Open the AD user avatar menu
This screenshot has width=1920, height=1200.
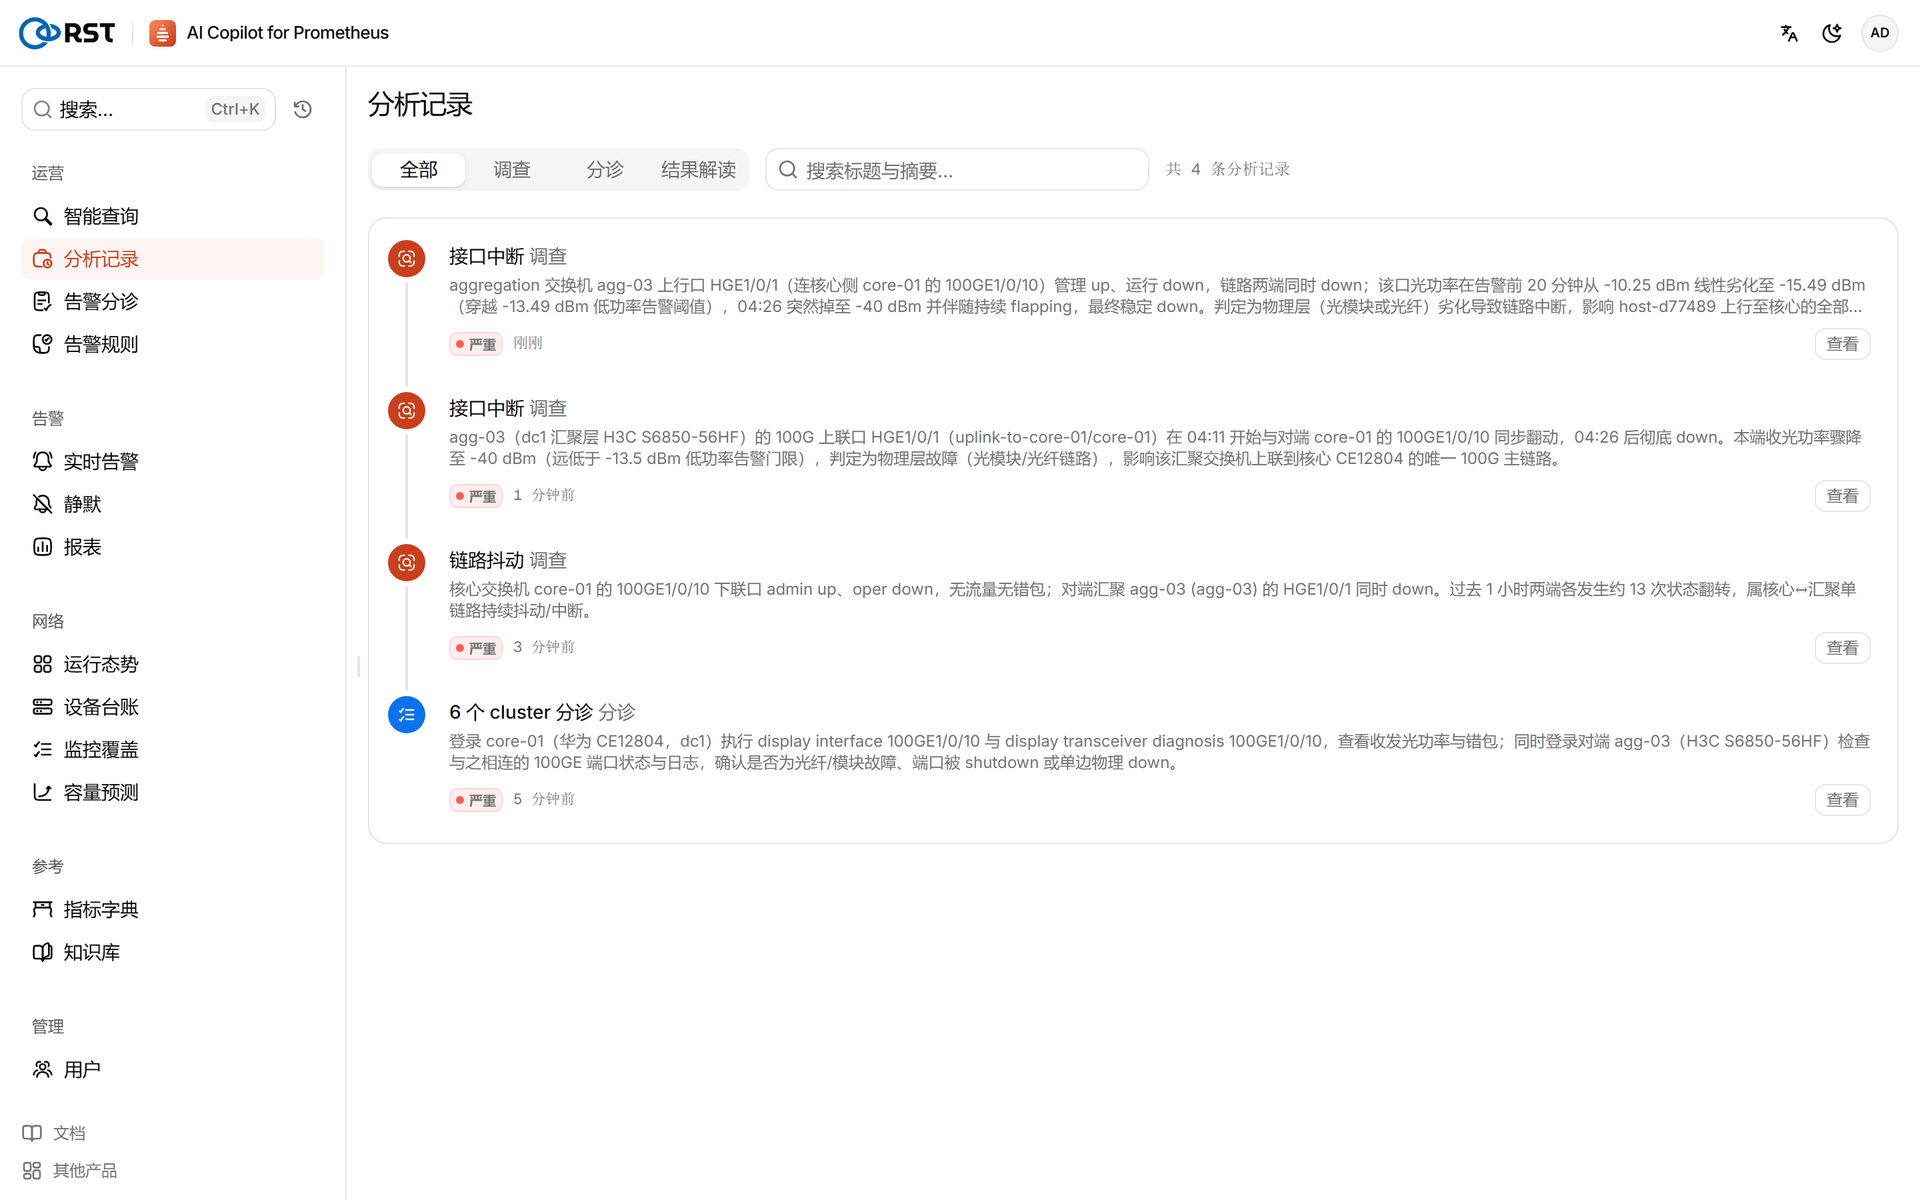point(1880,33)
